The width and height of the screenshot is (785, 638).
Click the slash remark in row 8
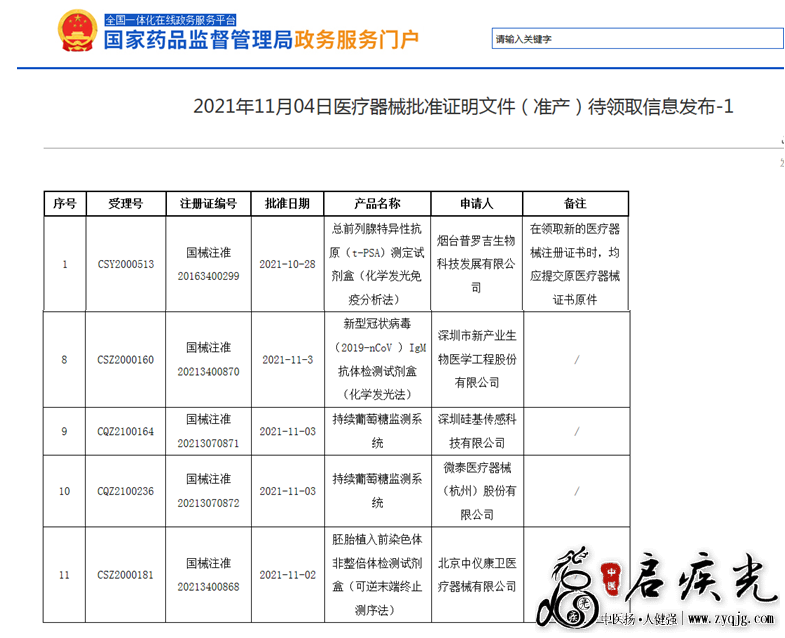tap(577, 360)
